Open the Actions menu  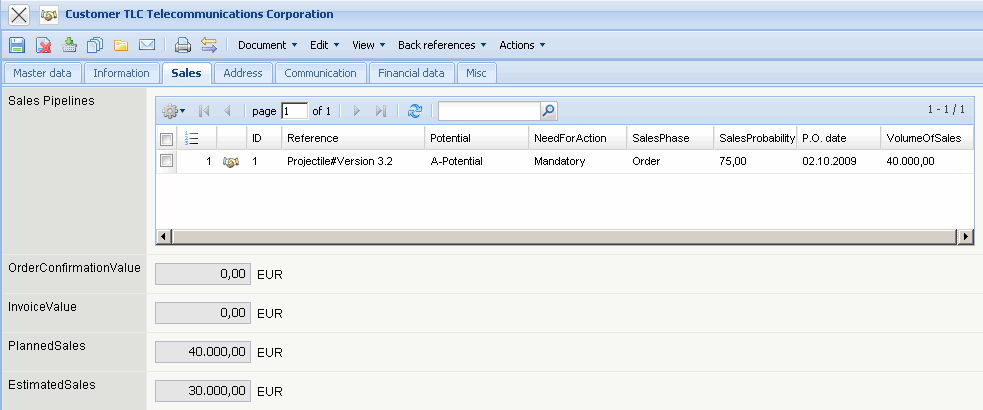click(x=522, y=45)
